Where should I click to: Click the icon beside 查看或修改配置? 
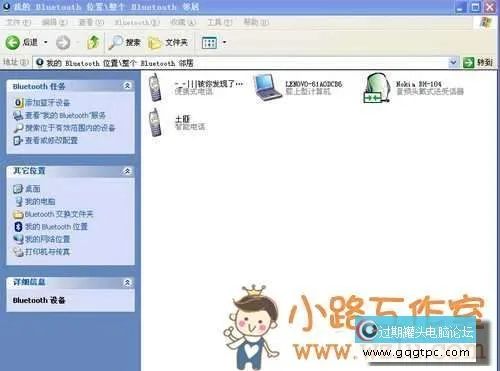[18, 141]
